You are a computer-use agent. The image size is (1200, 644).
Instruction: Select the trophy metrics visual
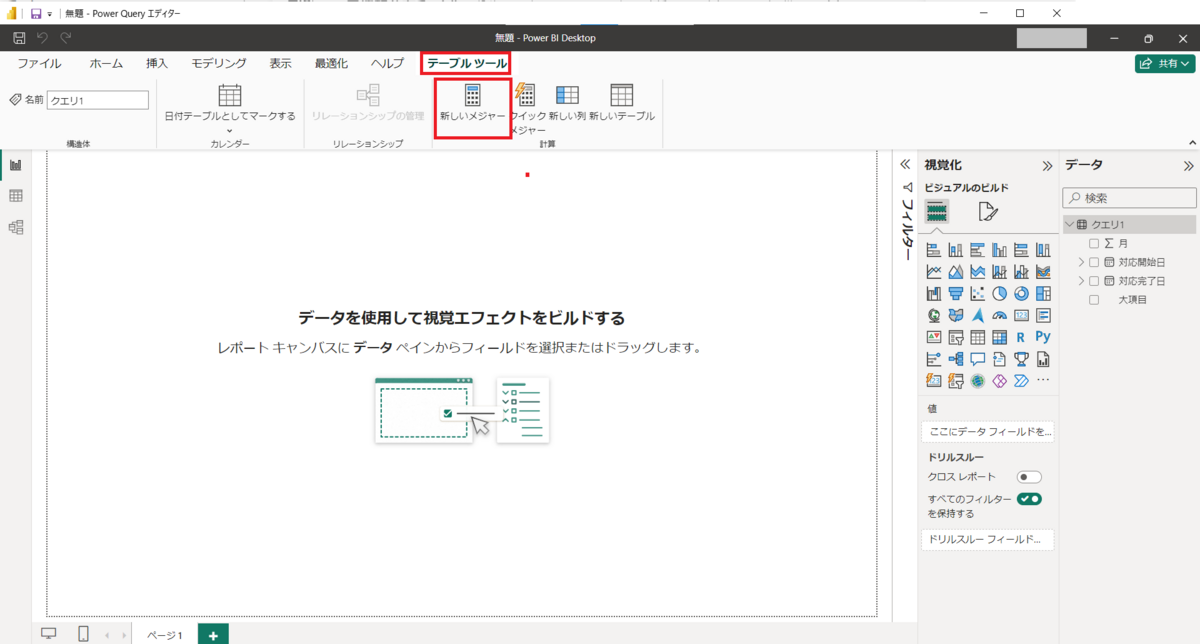[x=1021, y=359]
